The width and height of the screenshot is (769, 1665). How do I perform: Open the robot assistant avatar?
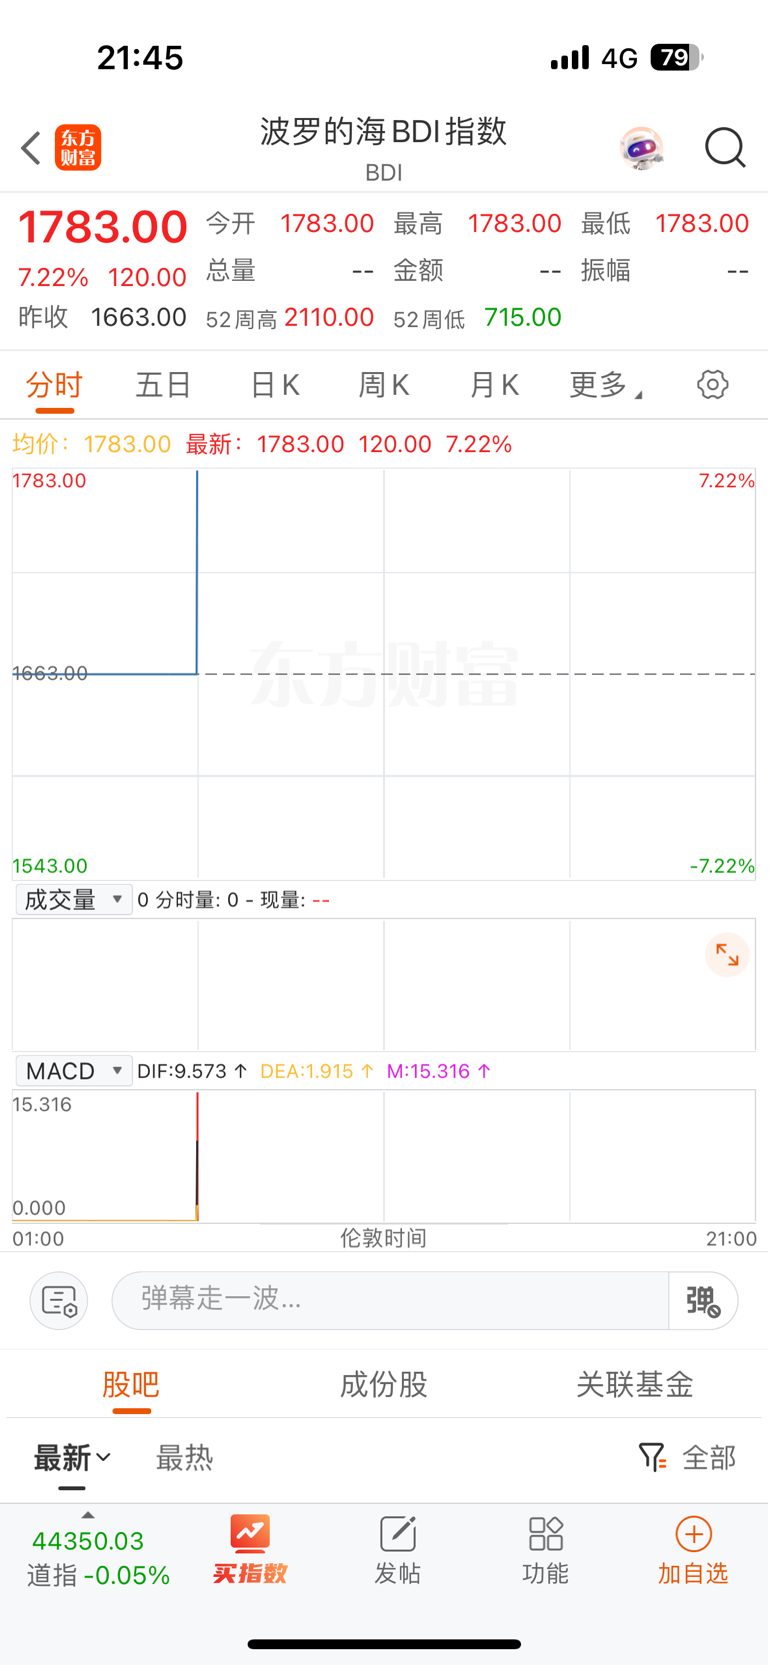point(641,149)
